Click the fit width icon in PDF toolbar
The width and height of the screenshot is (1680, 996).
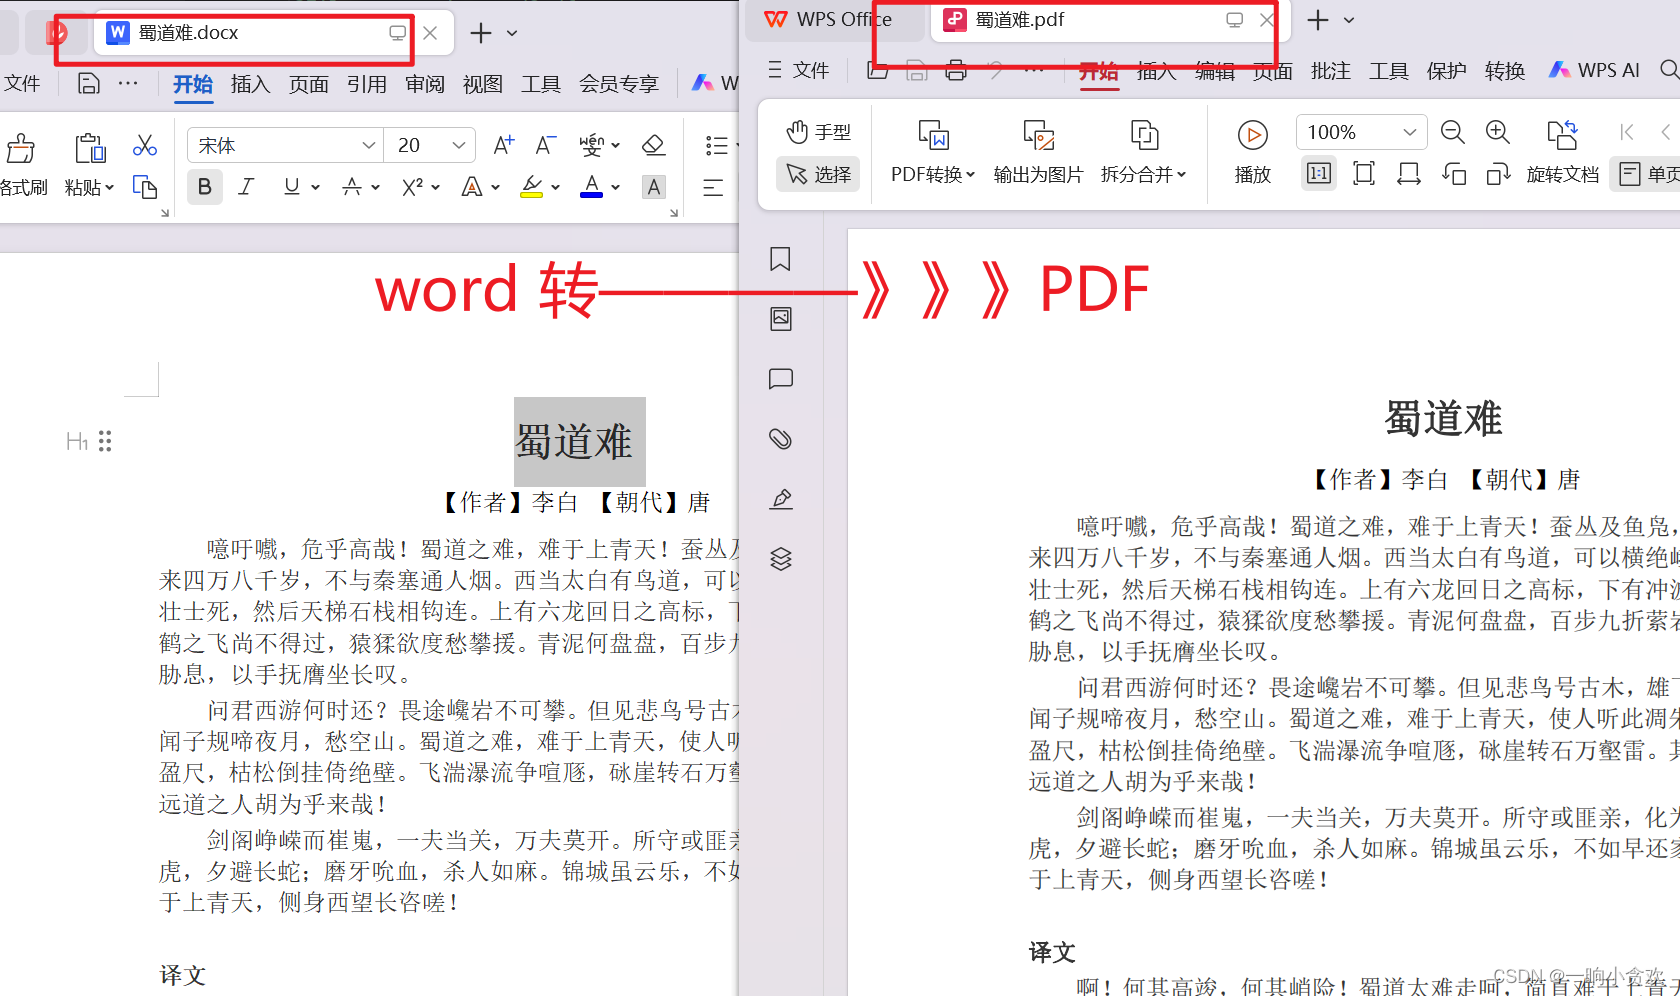coord(1409,174)
